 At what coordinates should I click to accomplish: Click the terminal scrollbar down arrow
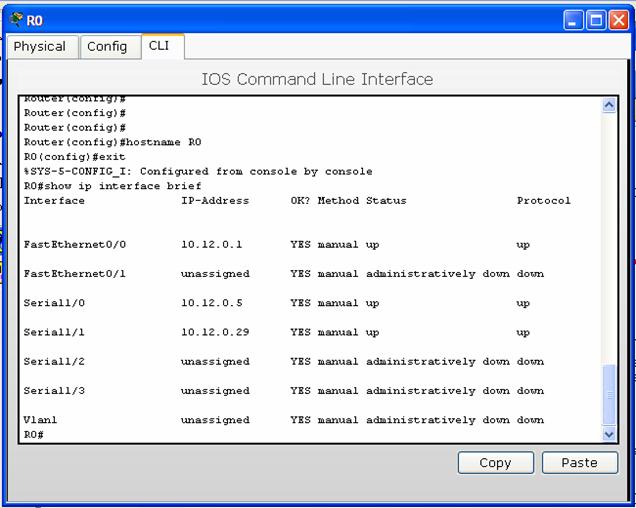[610, 434]
